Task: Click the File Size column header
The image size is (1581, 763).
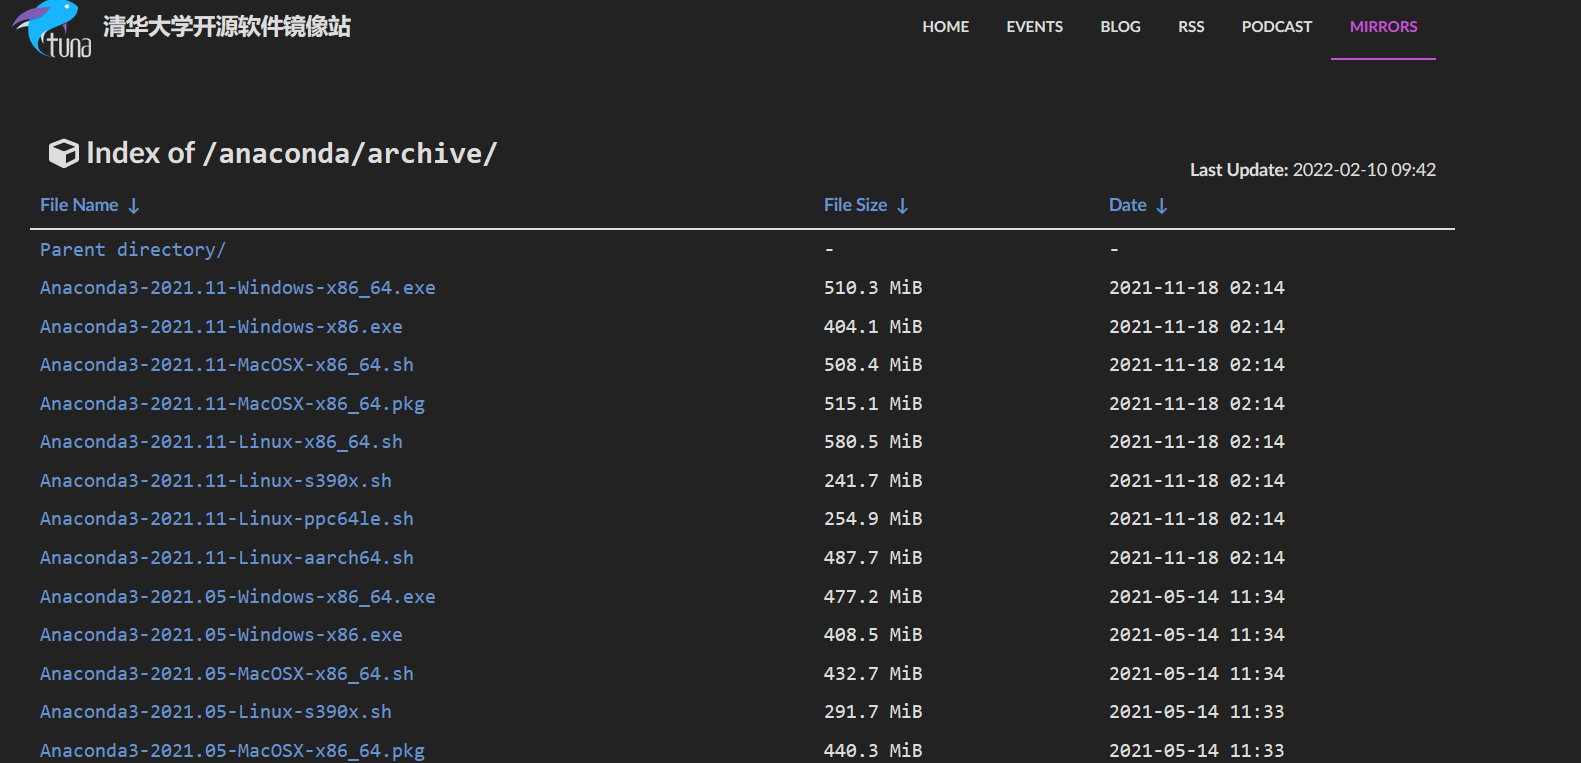Action: [855, 205]
